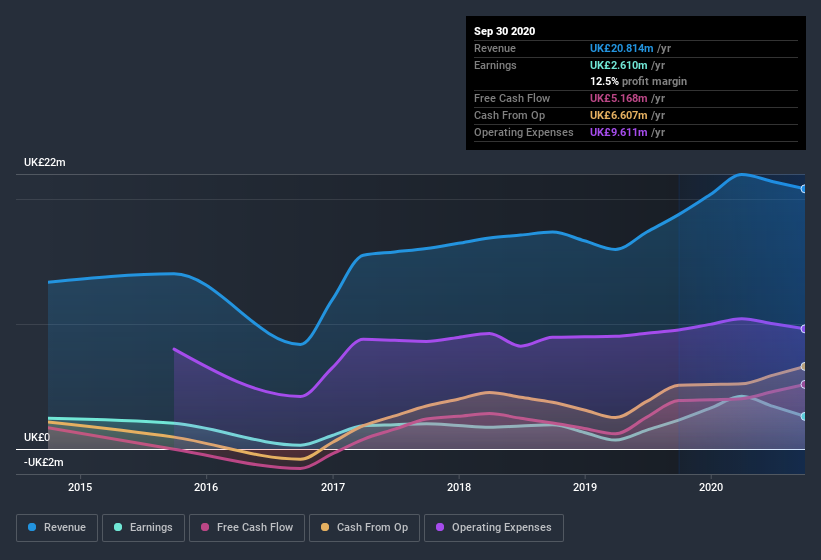The height and width of the screenshot is (560, 821).
Task: Click the Cash From Op end data point marker
Action: coord(804,366)
